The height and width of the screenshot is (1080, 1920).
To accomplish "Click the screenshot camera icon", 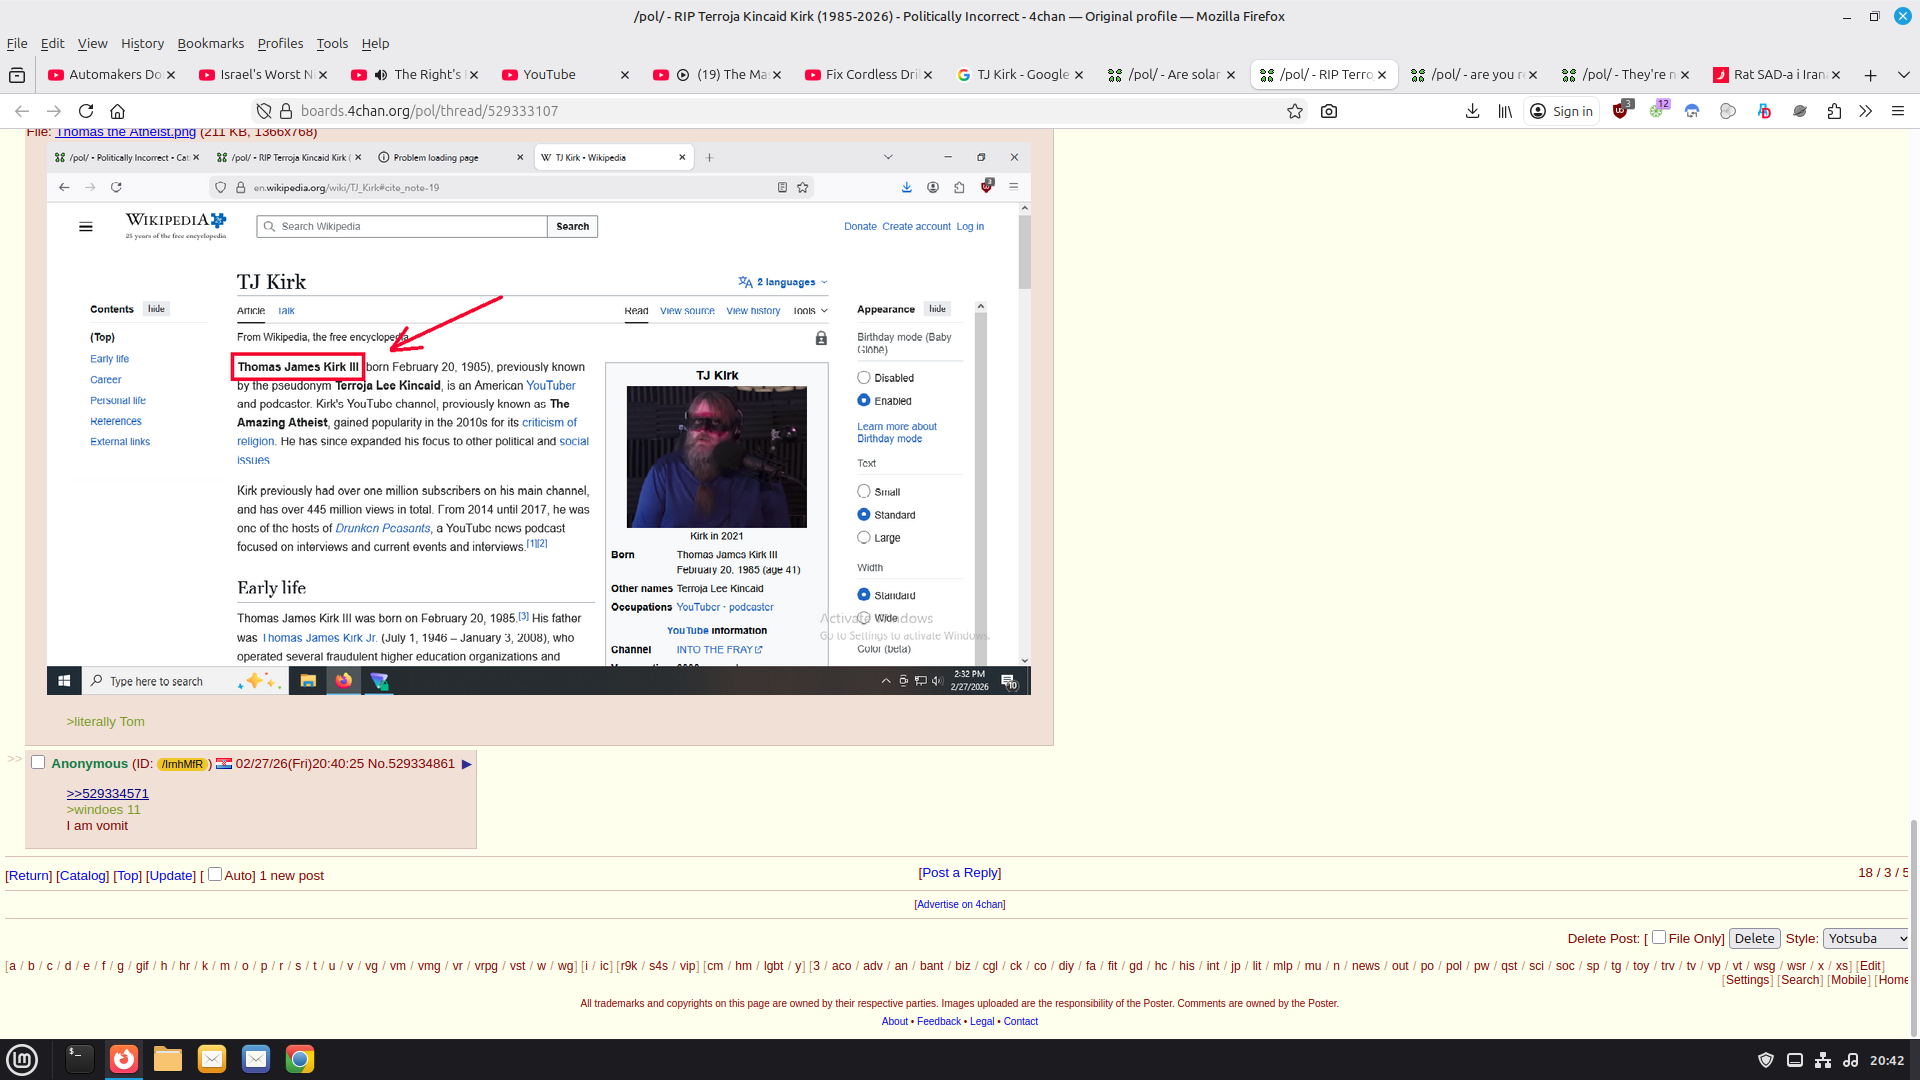I will (x=1329, y=111).
